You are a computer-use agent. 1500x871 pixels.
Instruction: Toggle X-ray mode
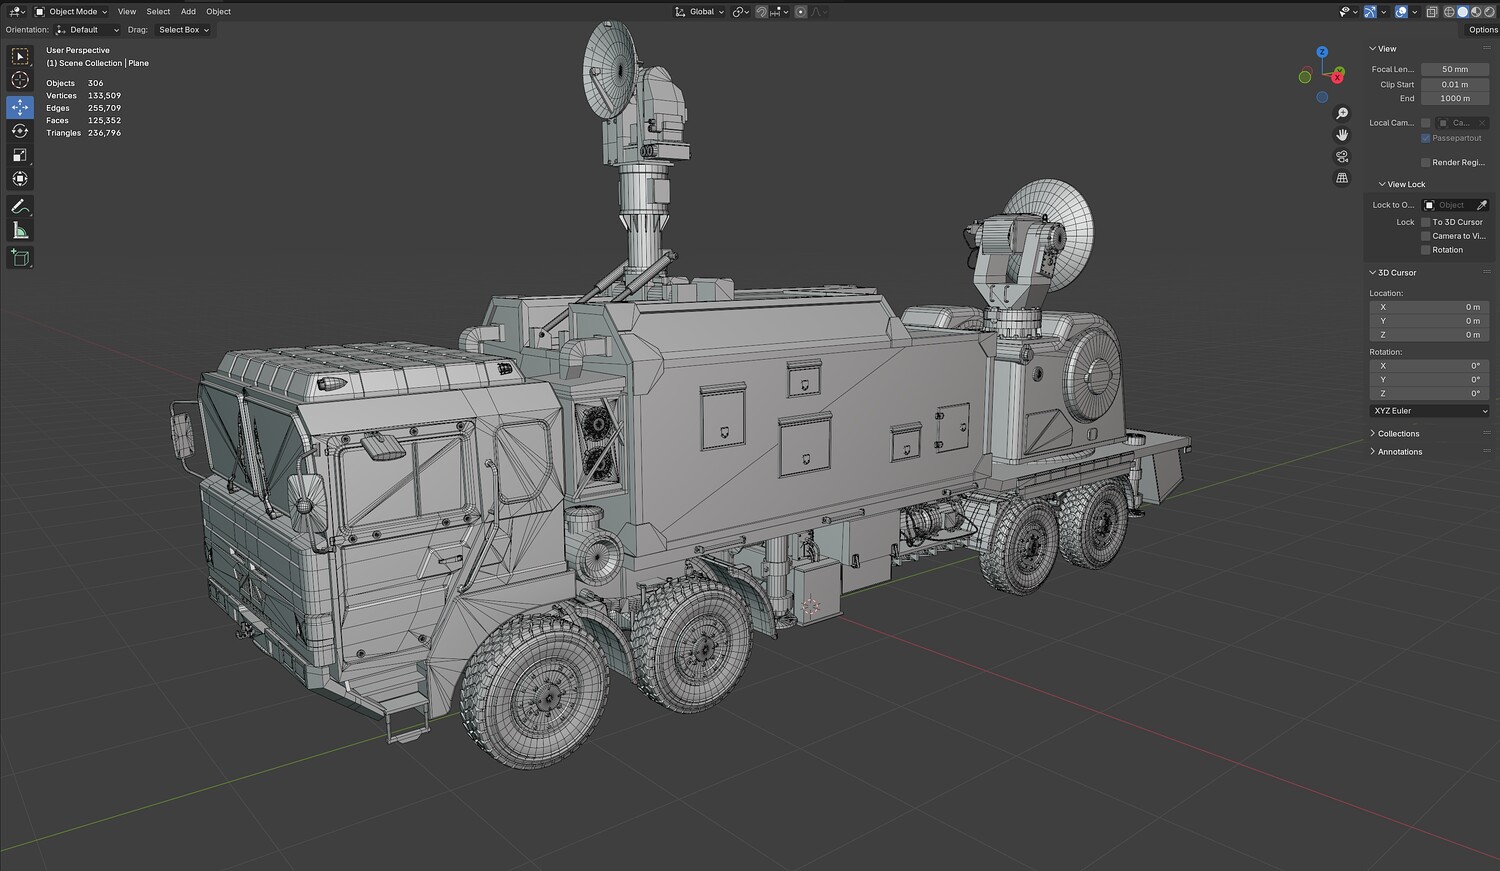[1432, 12]
